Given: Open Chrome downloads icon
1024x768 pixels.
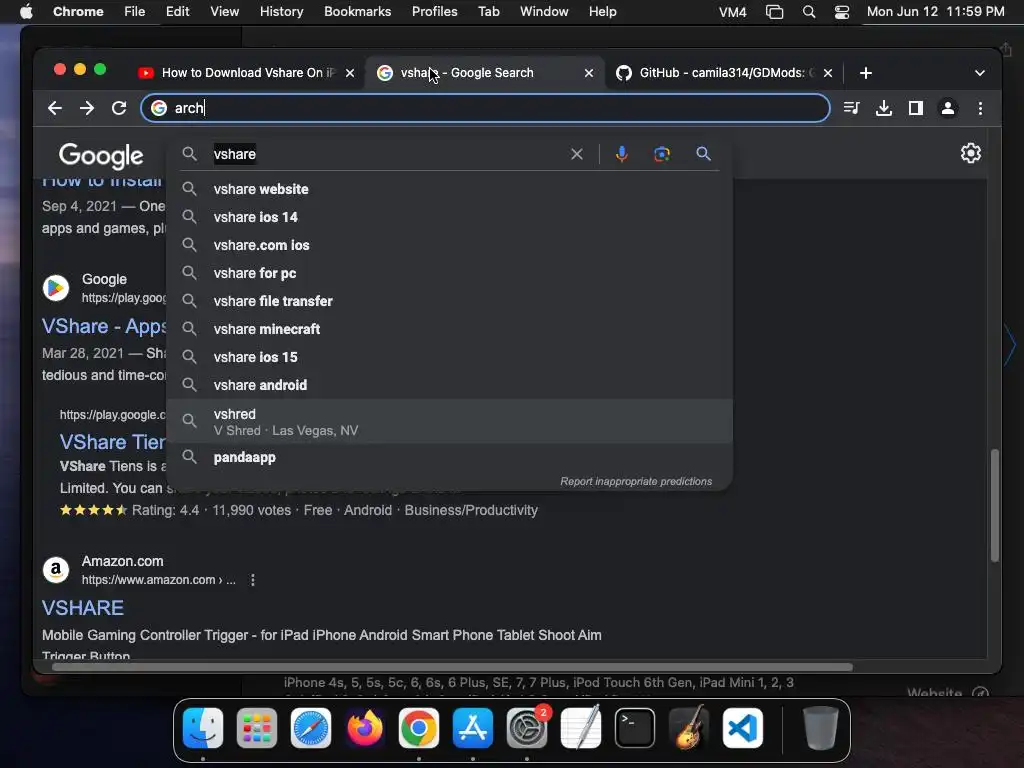Looking at the screenshot, I should (x=884, y=108).
